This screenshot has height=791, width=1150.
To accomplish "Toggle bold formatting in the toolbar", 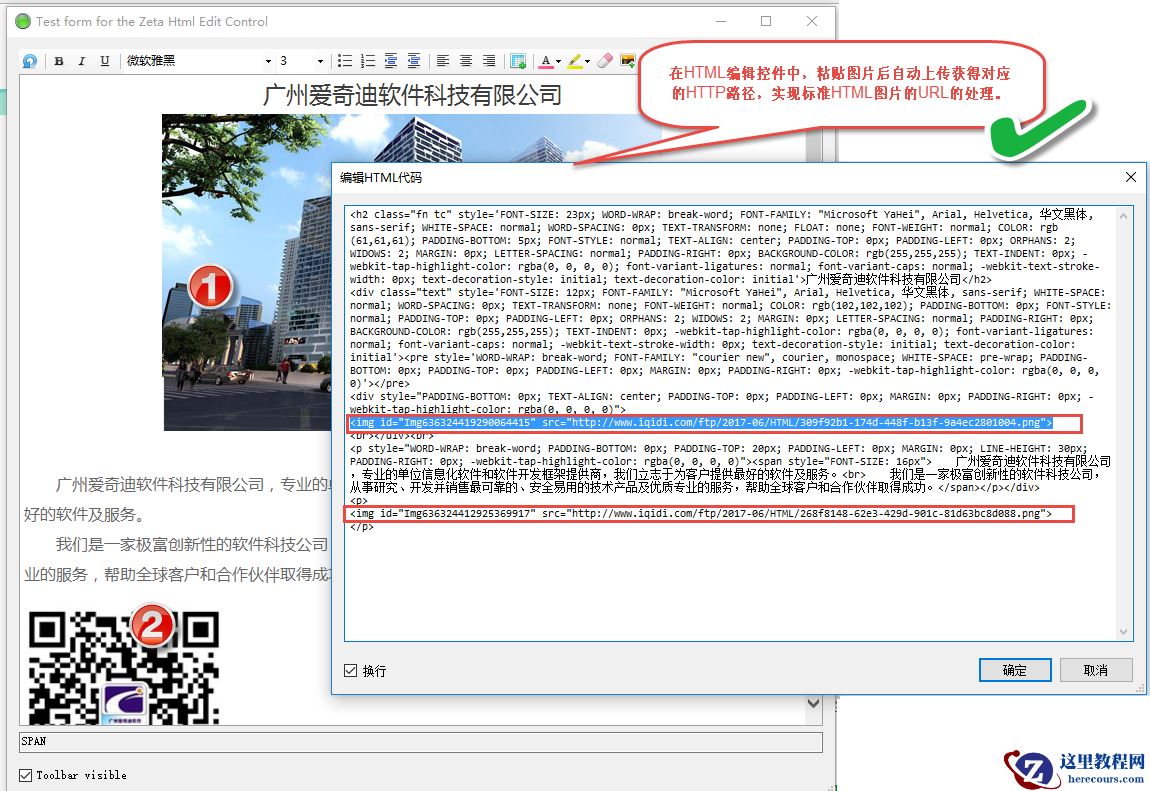I will [x=59, y=61].
